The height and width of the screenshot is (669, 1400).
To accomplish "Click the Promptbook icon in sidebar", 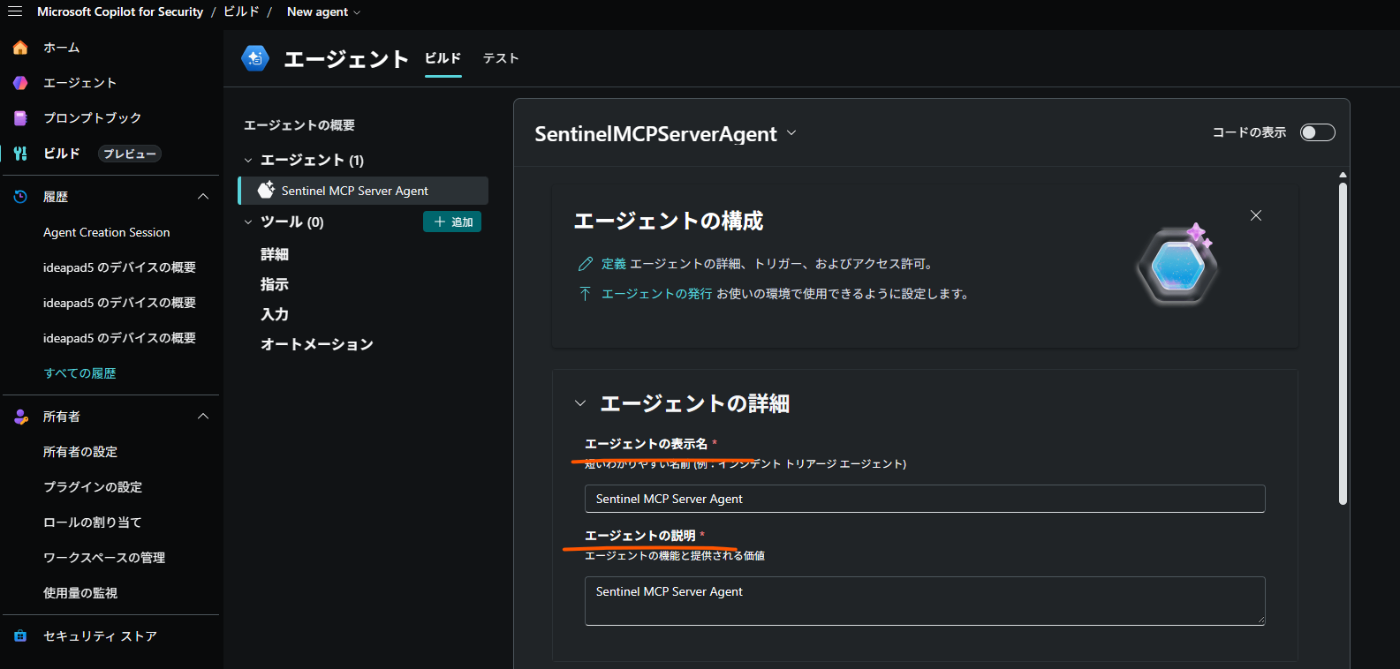I will [20, 118].
